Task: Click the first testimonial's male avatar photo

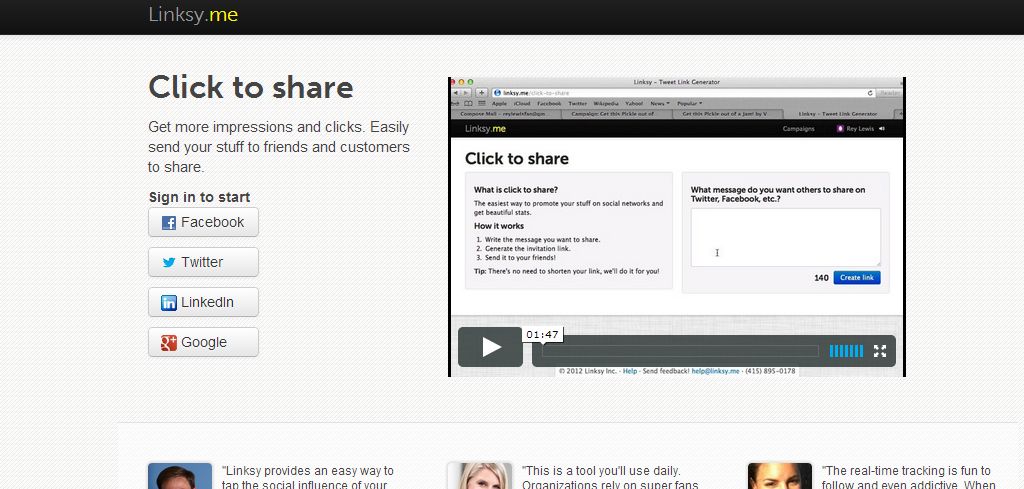Action: pyautogui.click(x=180, y=476)
